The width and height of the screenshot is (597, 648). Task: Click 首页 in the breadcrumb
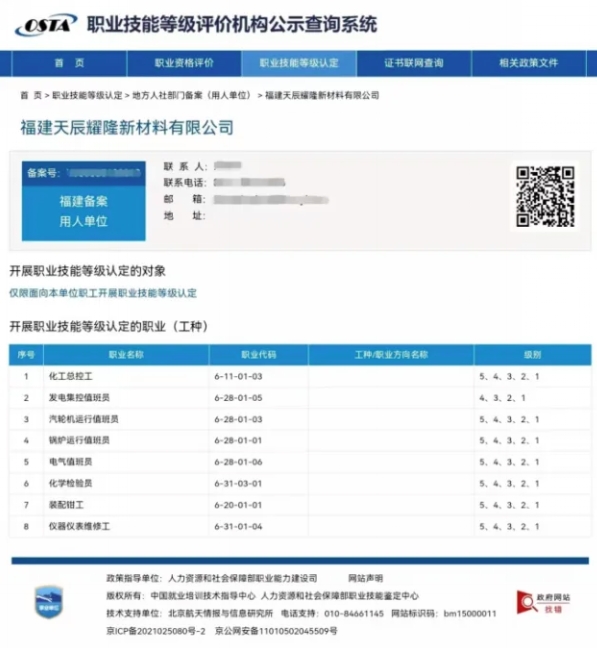31,95
